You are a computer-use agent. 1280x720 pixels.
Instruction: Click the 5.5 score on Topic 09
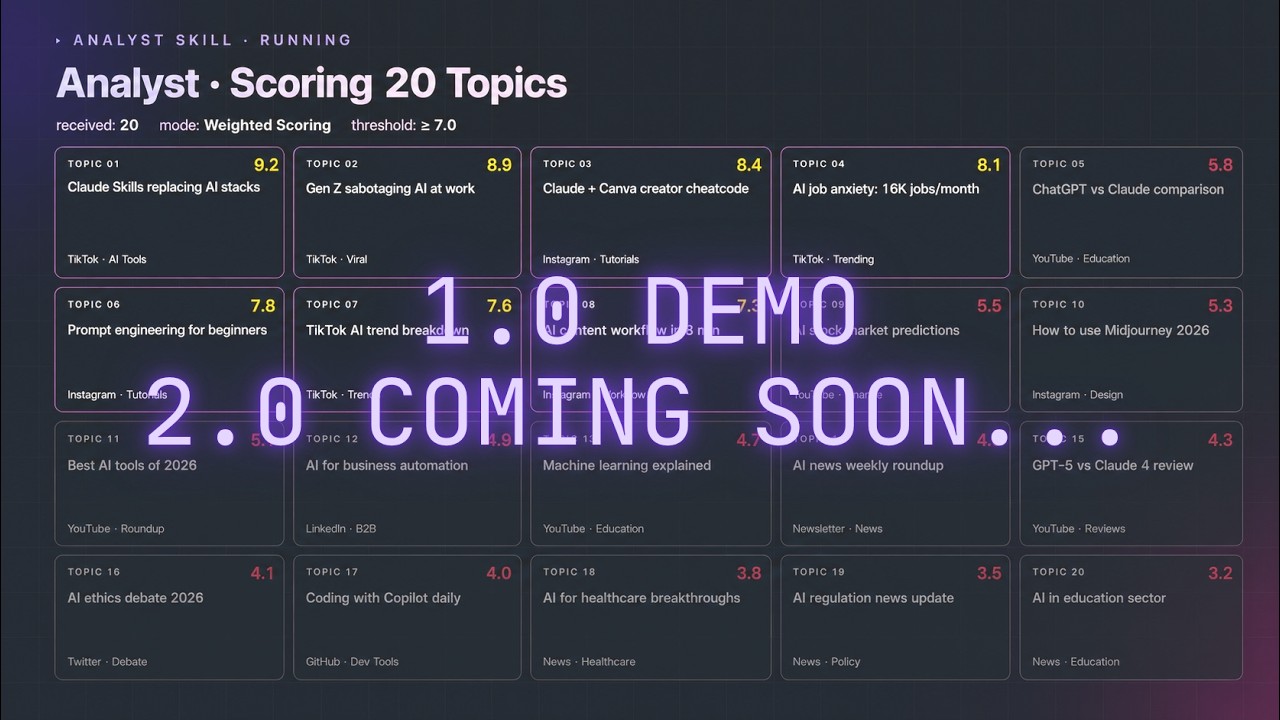coord(989,306)
